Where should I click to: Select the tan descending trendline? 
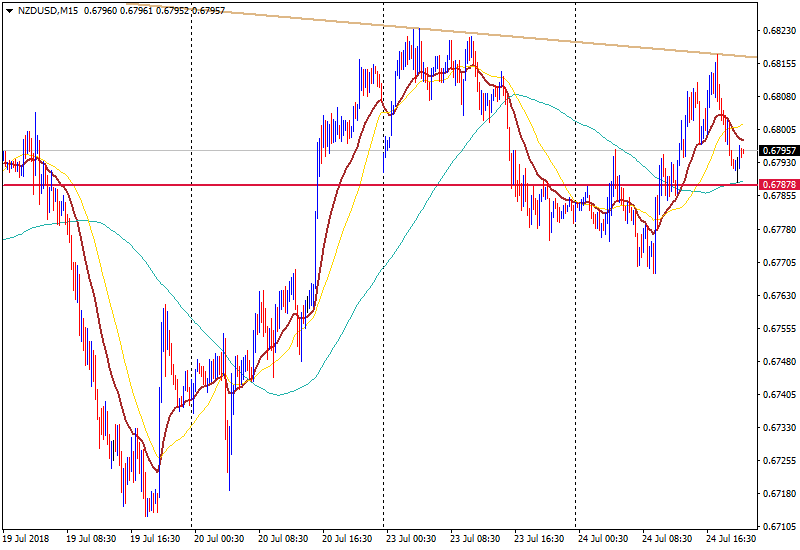[x=442, y=30]
